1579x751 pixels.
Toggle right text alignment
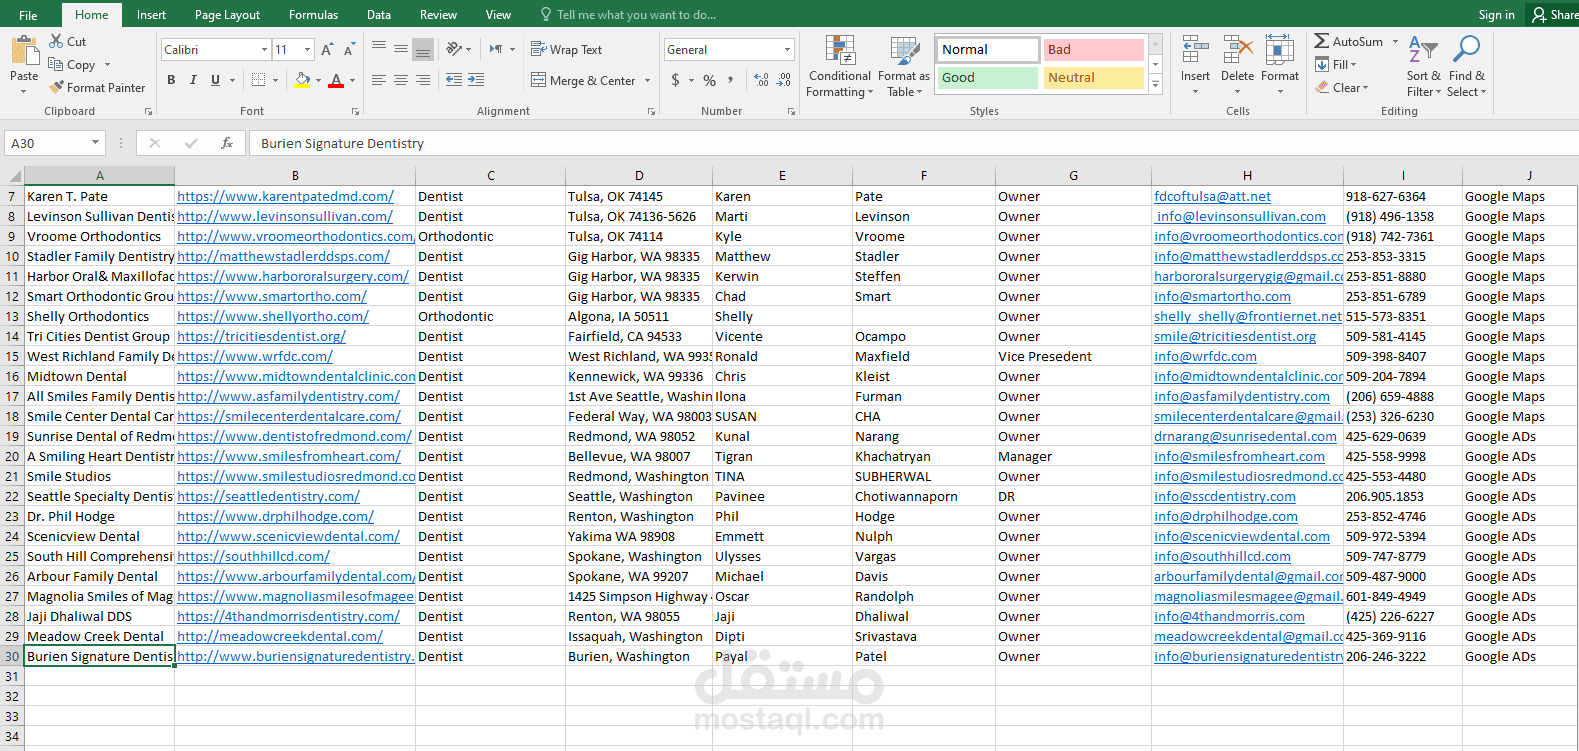tap(423, 79)
